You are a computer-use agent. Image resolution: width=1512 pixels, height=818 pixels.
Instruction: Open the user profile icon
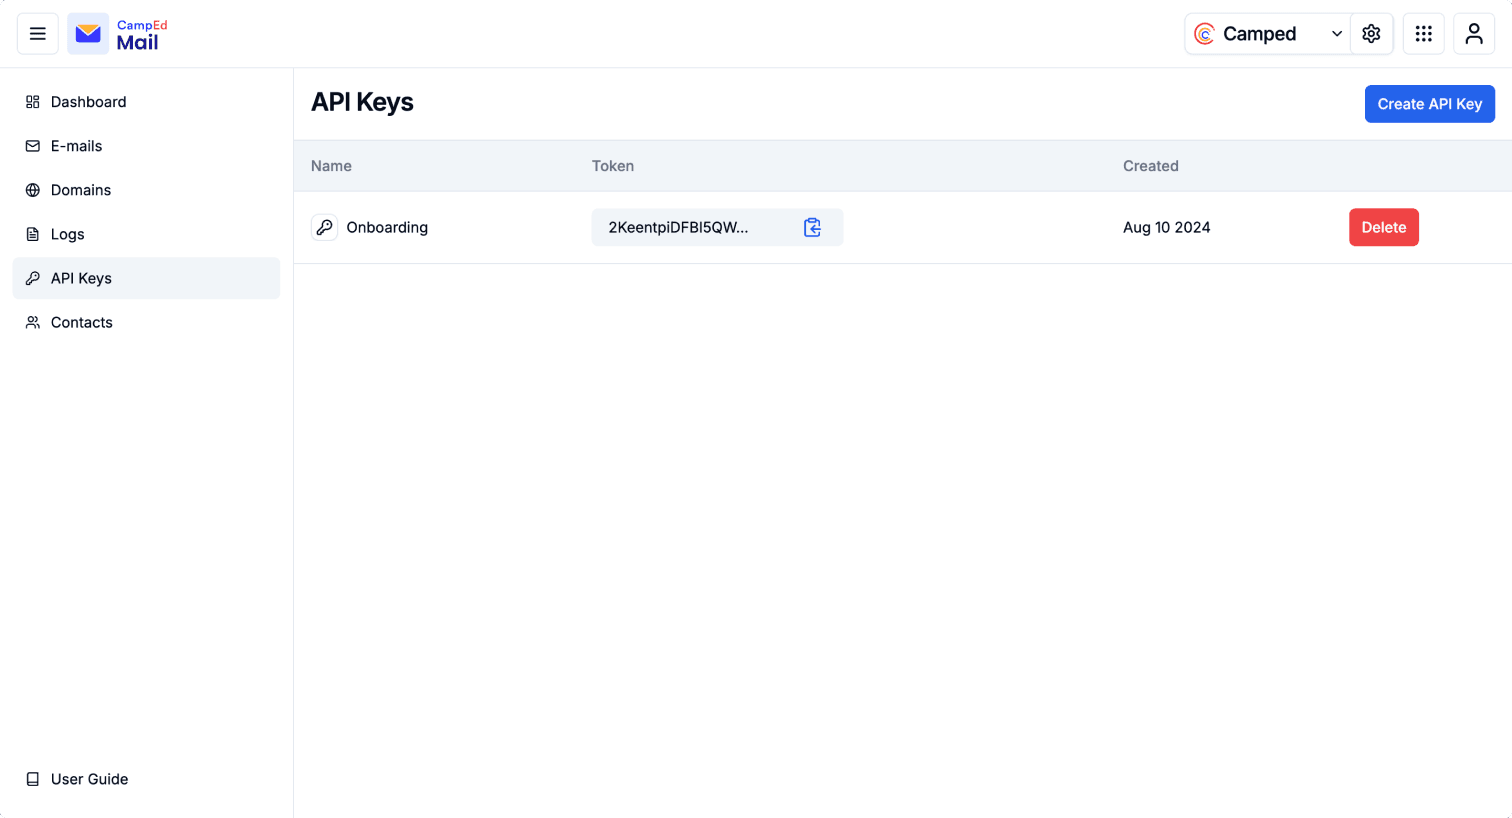coord(1474,34)
